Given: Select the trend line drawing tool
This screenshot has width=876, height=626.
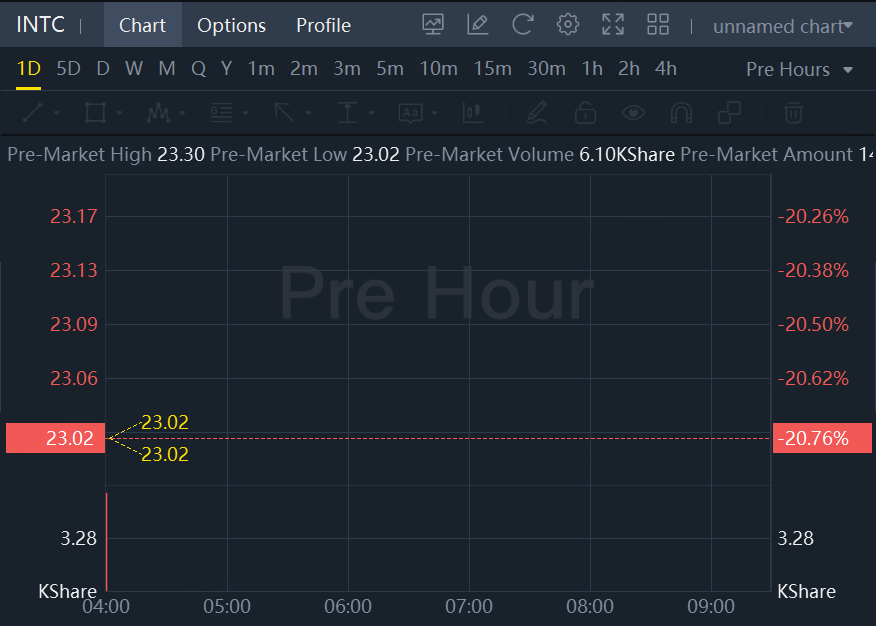Looking at the screenshot, I should [33, 113].
